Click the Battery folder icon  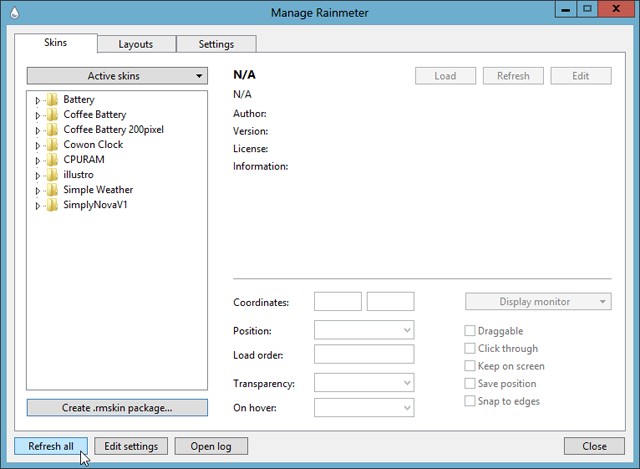52,99
